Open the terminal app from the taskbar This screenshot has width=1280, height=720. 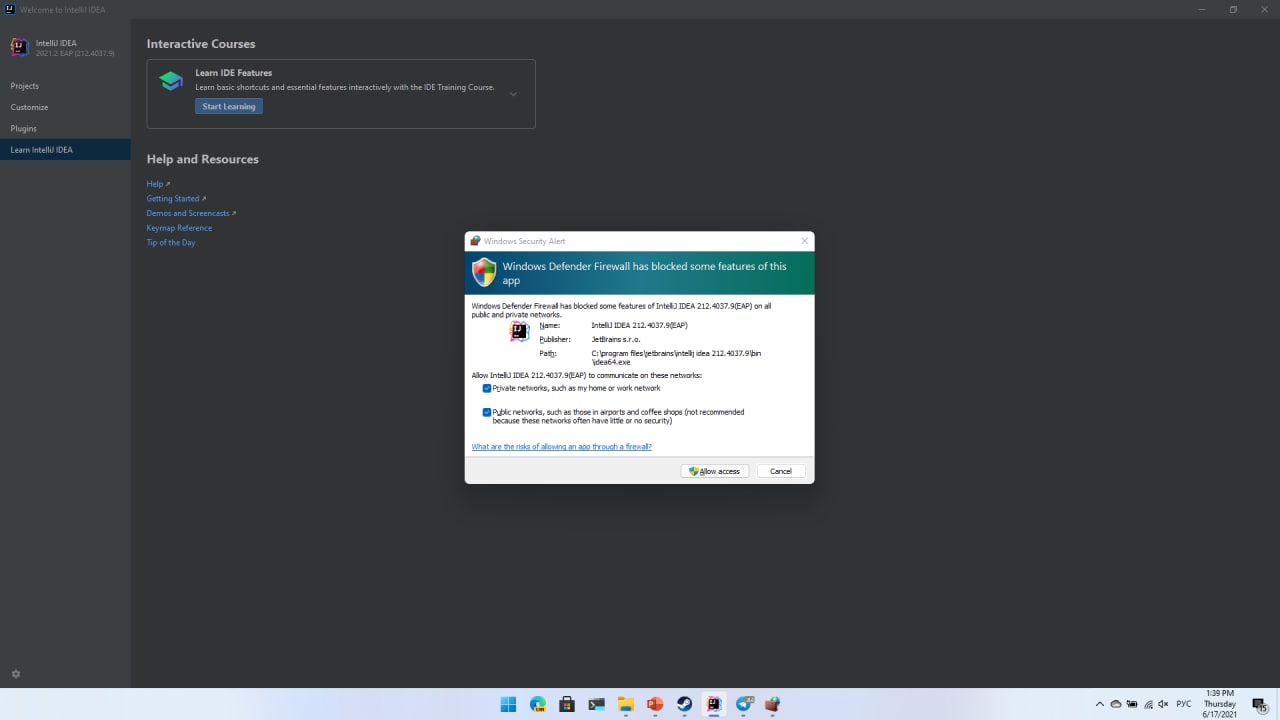click(x=596, y=704)
